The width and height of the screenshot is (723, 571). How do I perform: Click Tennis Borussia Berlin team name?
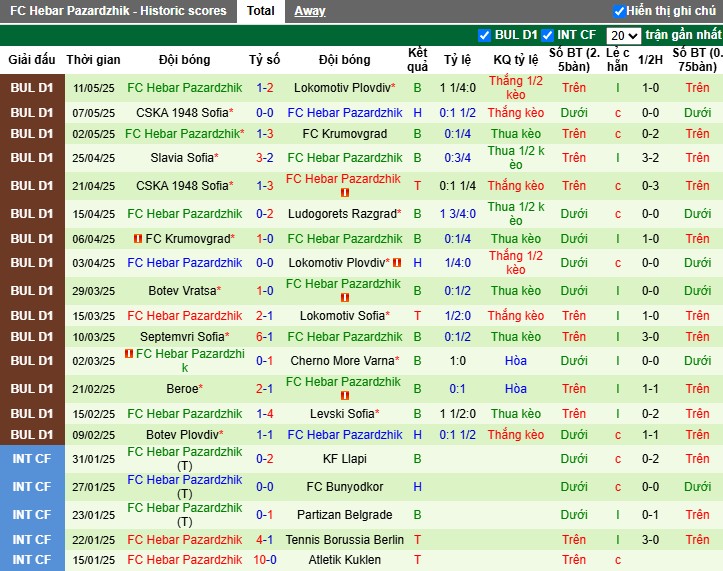344,540
